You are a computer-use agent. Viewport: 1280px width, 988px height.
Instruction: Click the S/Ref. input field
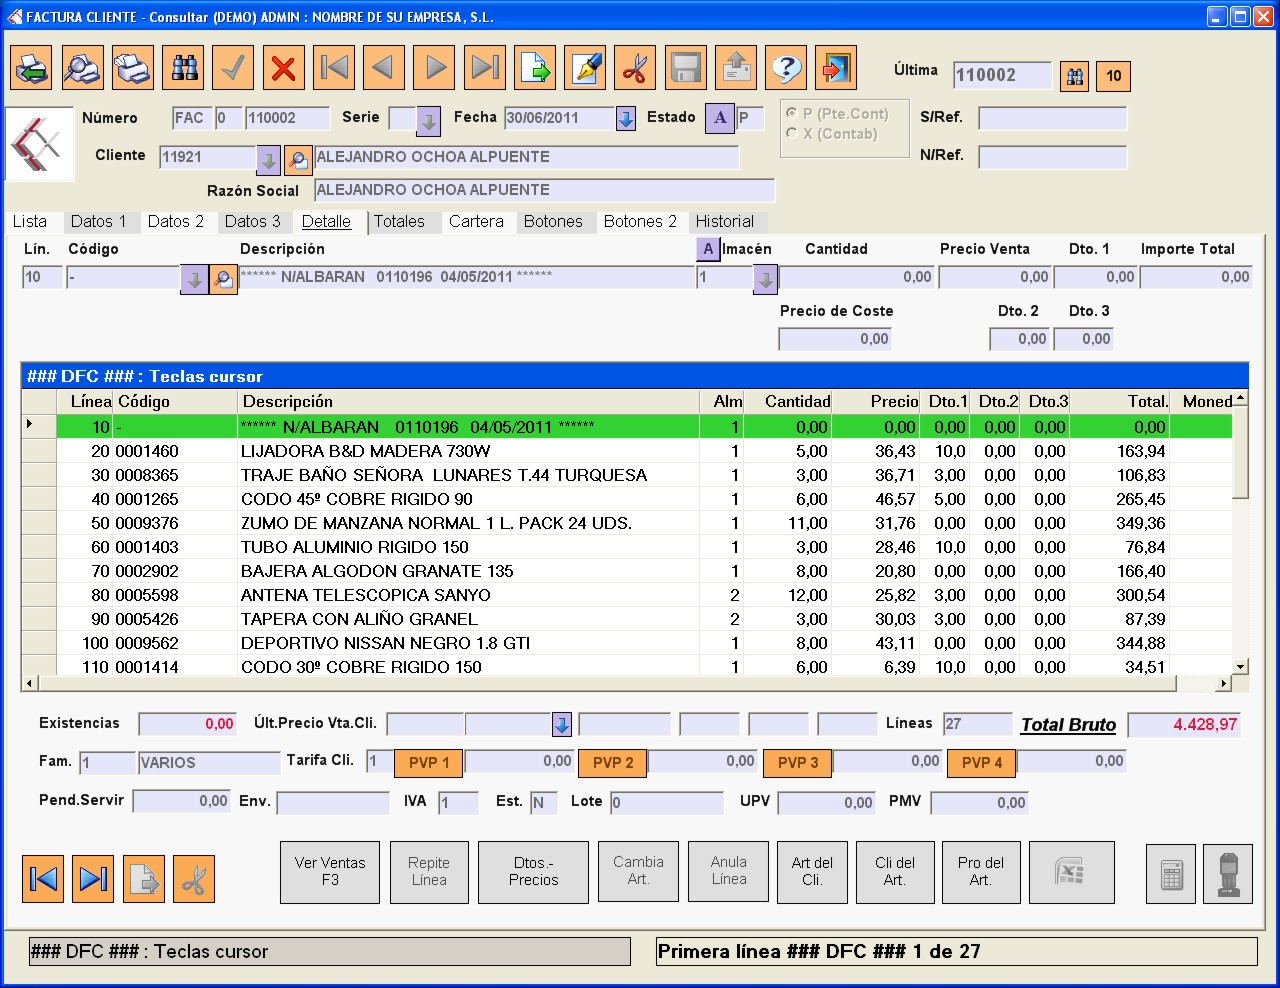[1053, 119]
